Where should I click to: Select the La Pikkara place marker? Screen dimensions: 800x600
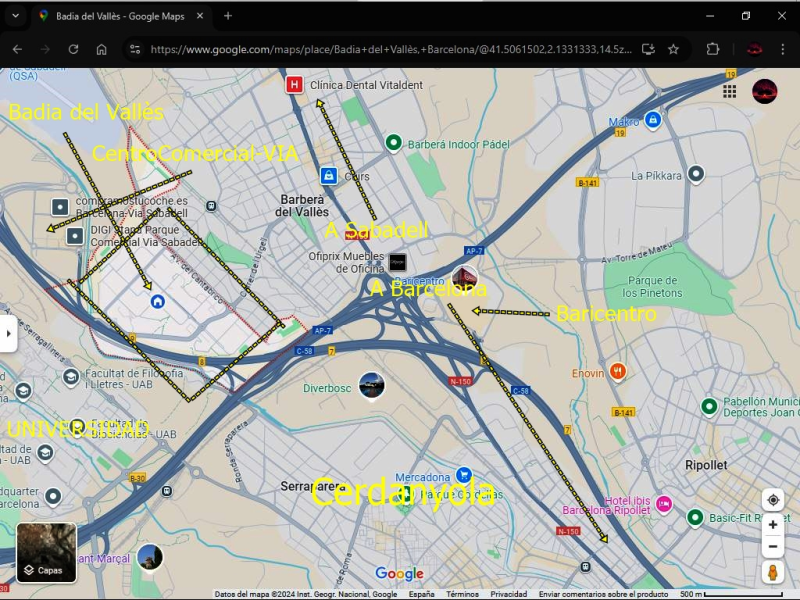[696, 174]
